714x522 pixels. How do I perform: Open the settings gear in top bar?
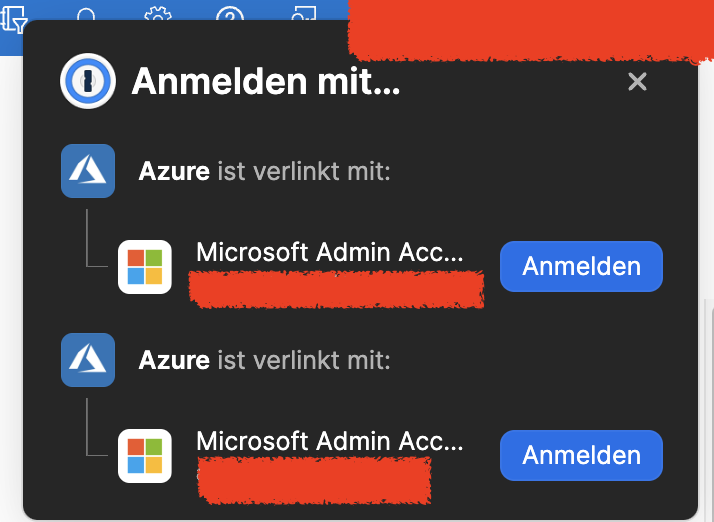(157, 14)
